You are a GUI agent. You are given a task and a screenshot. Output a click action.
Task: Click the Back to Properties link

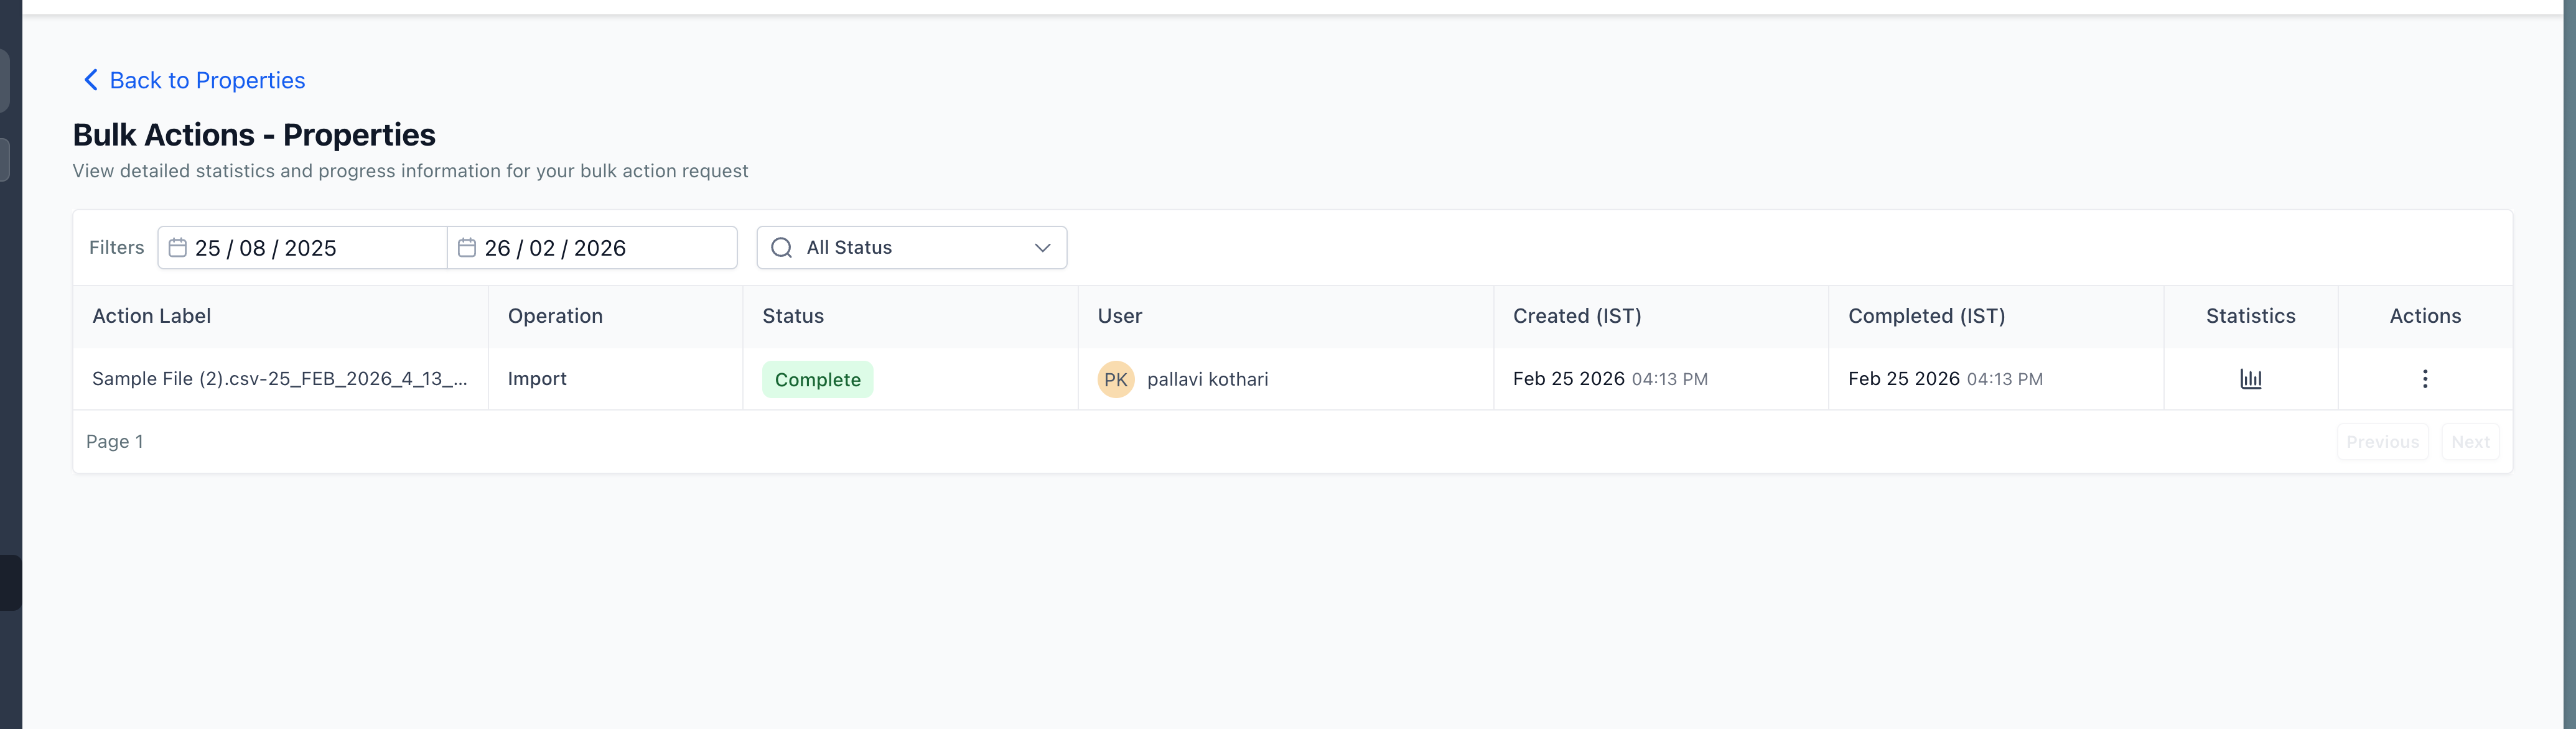pyautogui.click(x=208, y=80)
